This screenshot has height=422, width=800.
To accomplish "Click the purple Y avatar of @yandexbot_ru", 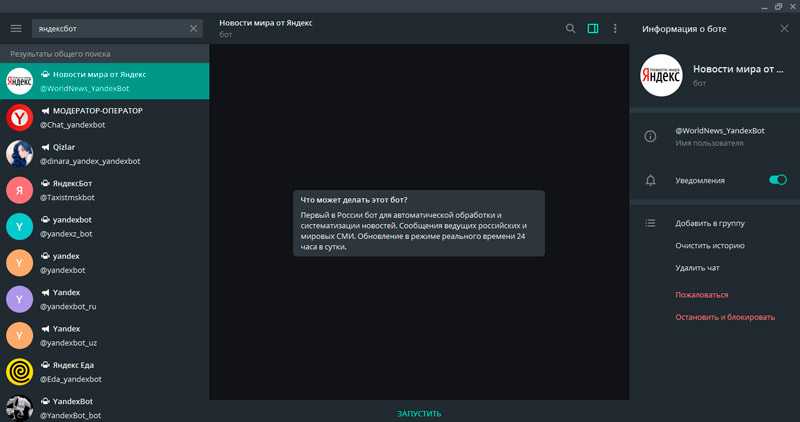I will 19,299.
